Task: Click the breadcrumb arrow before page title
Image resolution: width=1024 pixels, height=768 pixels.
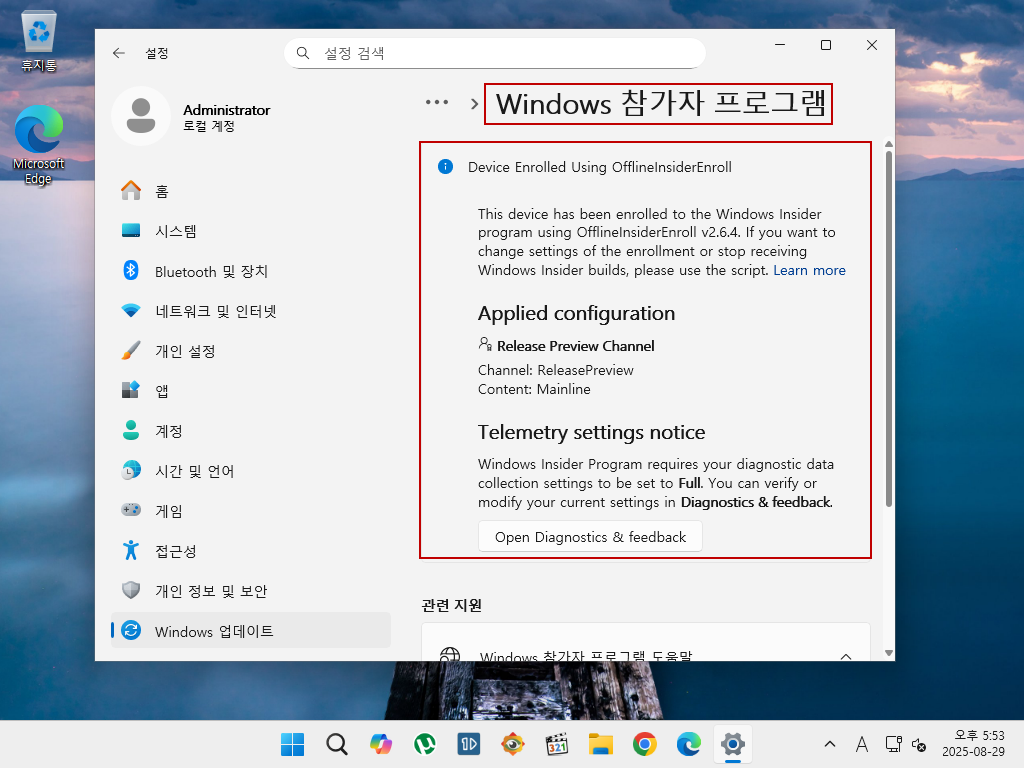Action: tap(474, 104)
